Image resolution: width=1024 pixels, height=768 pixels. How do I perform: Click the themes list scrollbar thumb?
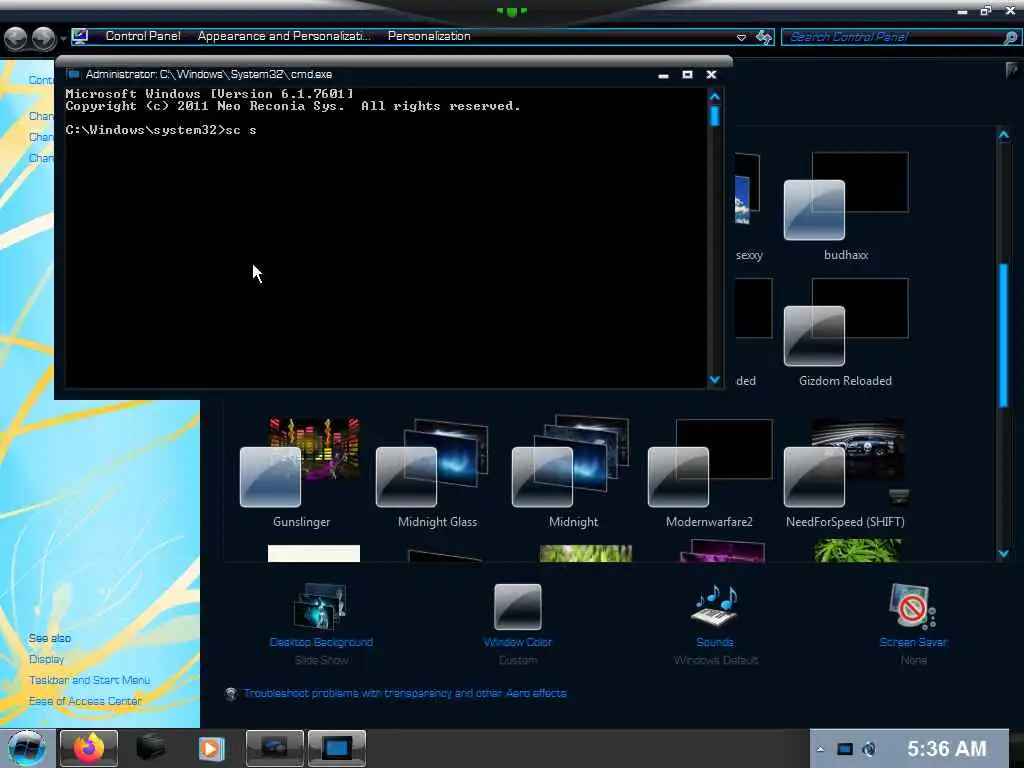(x=1004, y=336)
